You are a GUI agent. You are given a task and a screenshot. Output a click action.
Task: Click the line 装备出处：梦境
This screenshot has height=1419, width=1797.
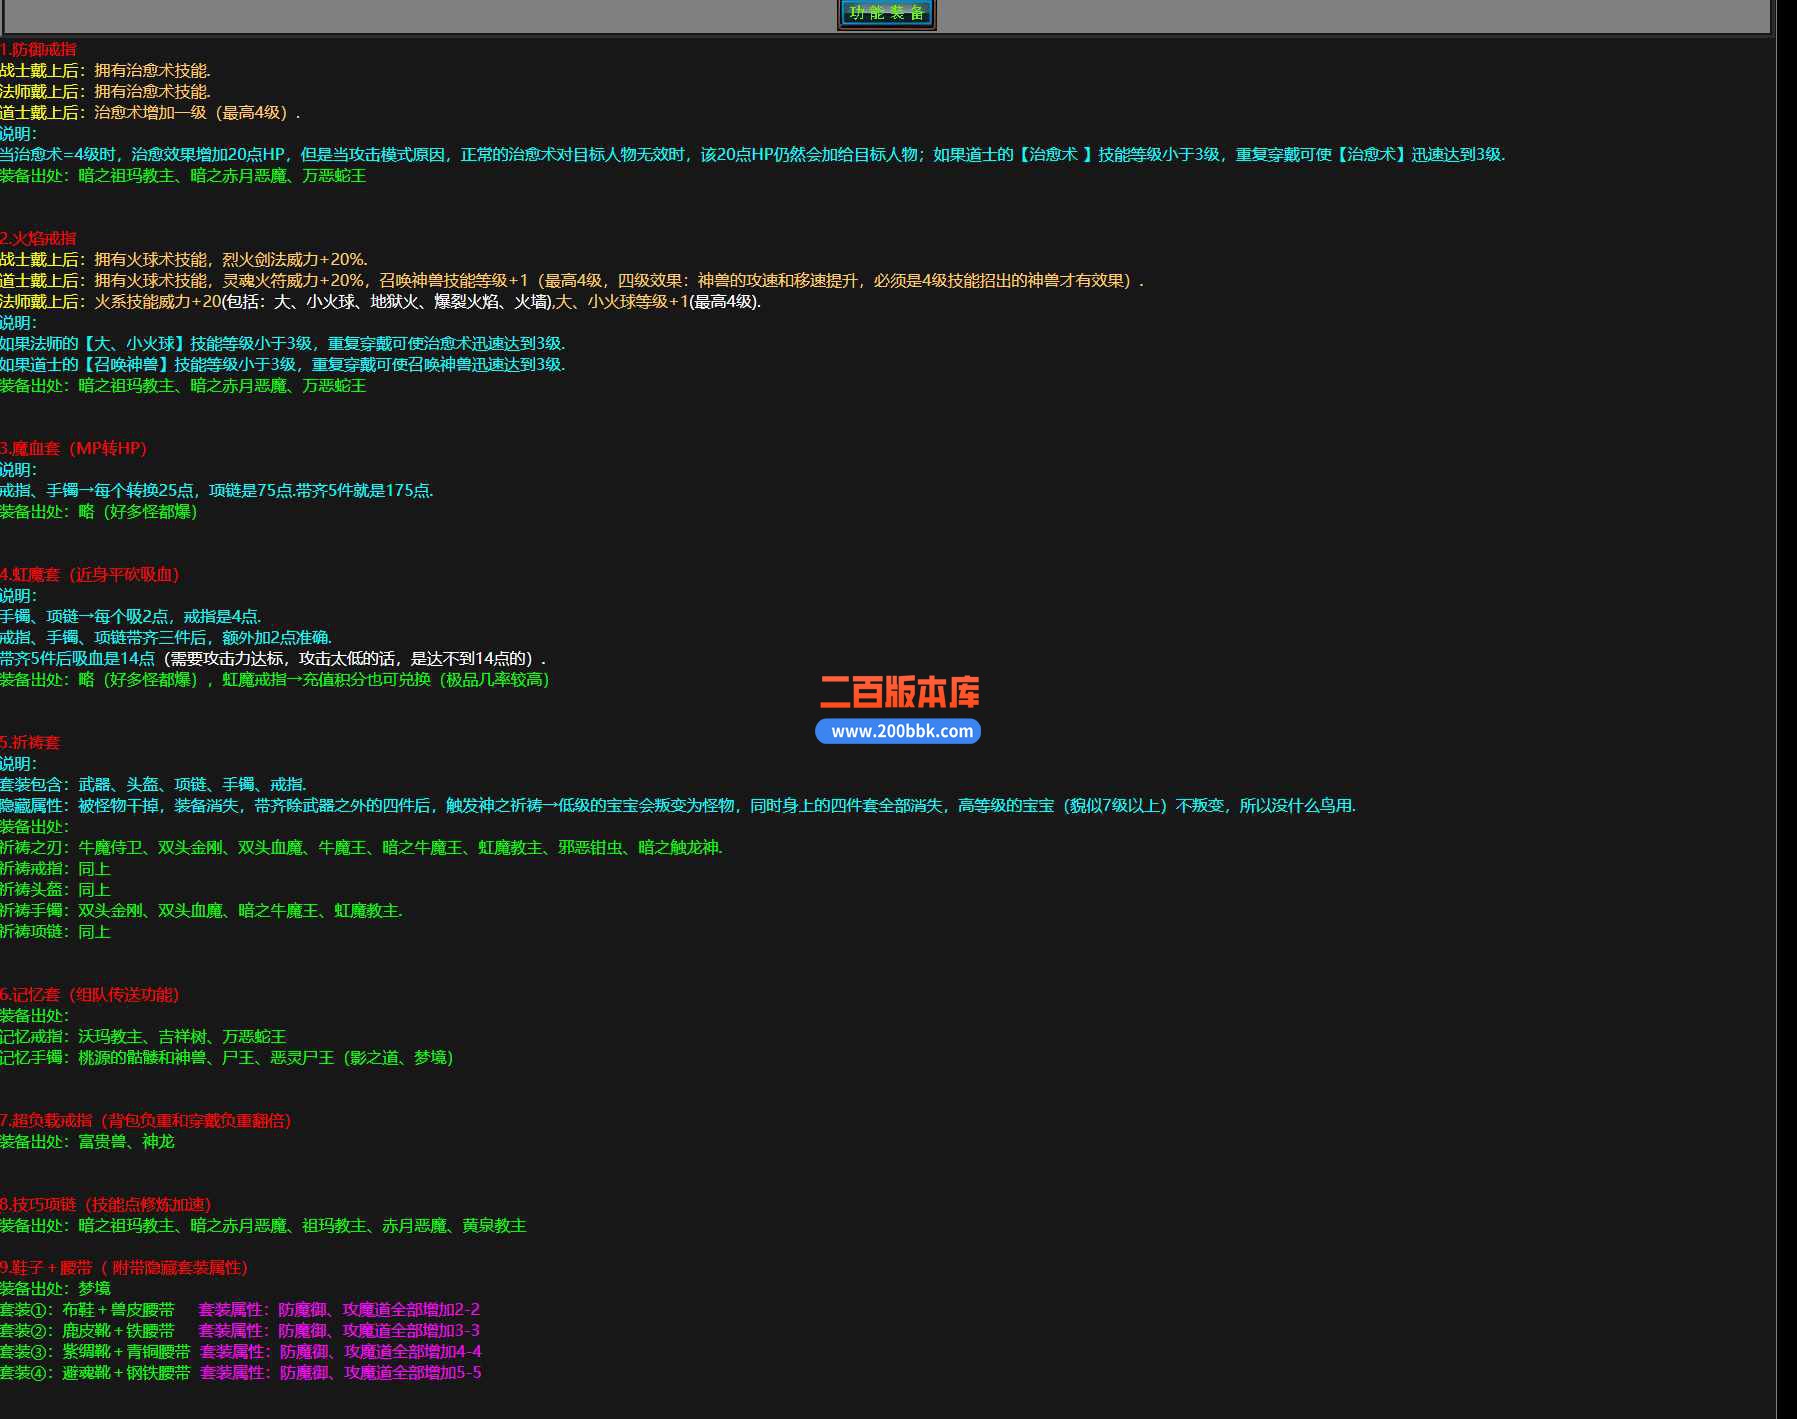point(55,1288)
